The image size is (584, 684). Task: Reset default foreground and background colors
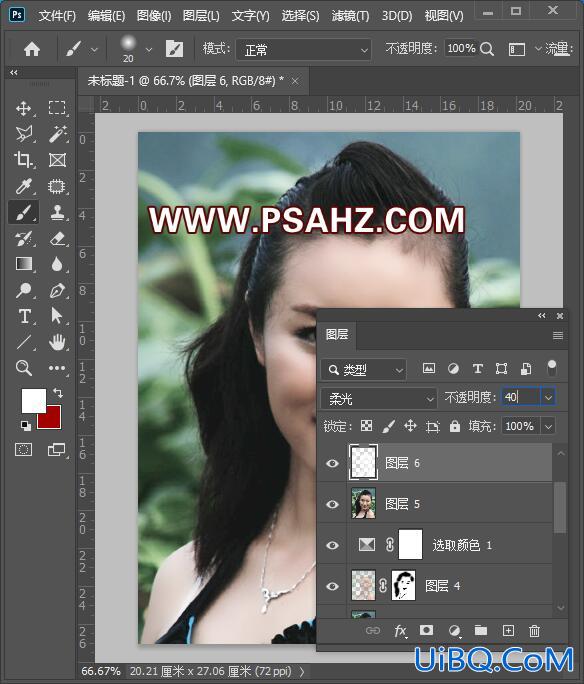click(26, 425)
